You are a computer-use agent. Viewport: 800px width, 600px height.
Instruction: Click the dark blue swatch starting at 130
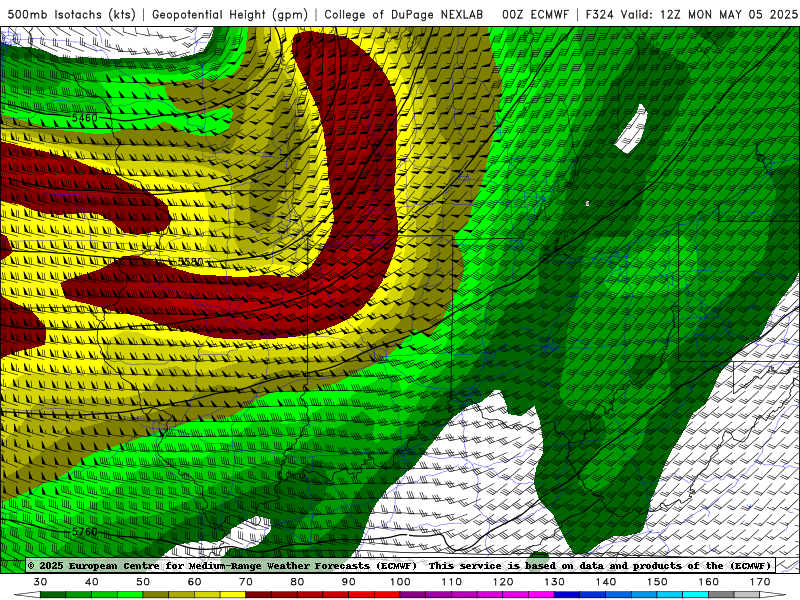pos(567,595)
